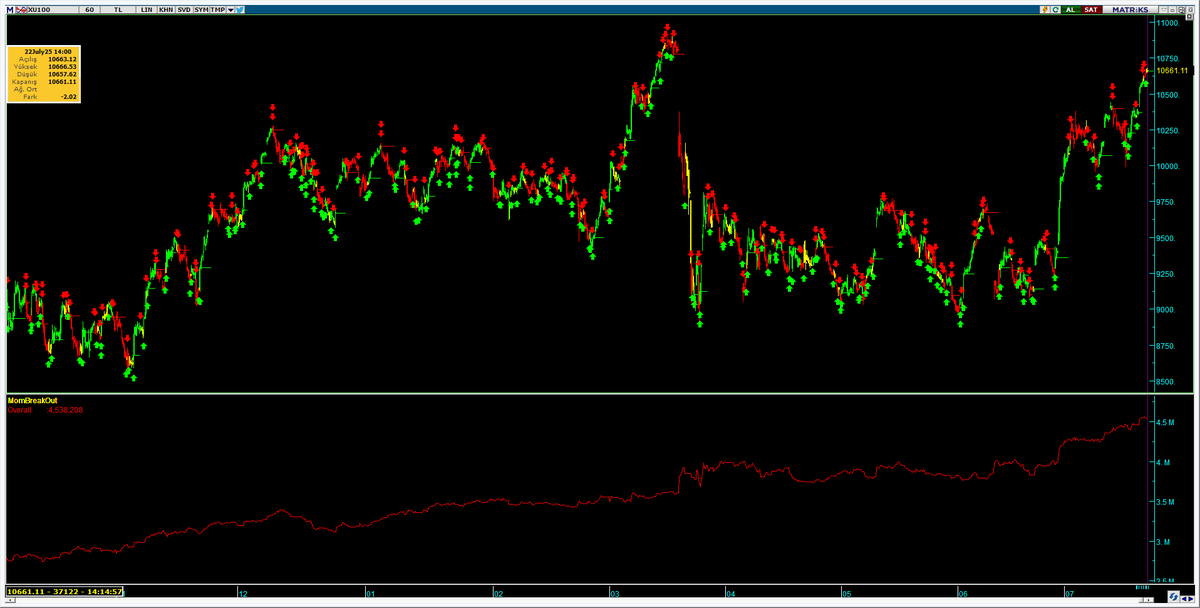The height and width of the screenshot is (608, 1200).
Task: Change the 60 period setting
Action: click(89, 10)
